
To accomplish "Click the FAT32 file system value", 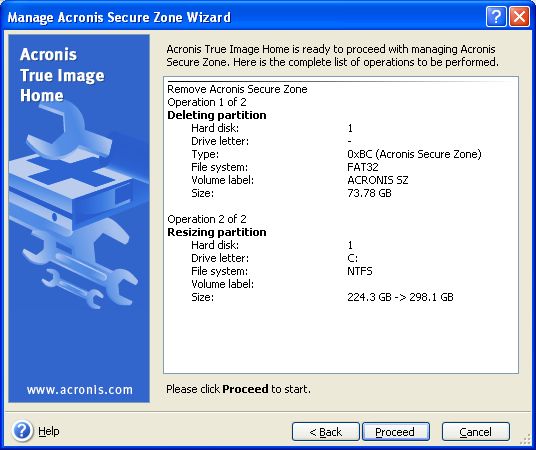I will click(x=363, y=167).
